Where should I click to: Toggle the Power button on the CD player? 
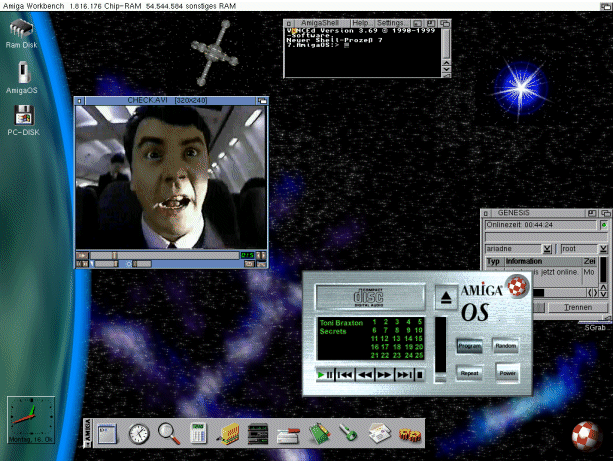pos(506,372)
